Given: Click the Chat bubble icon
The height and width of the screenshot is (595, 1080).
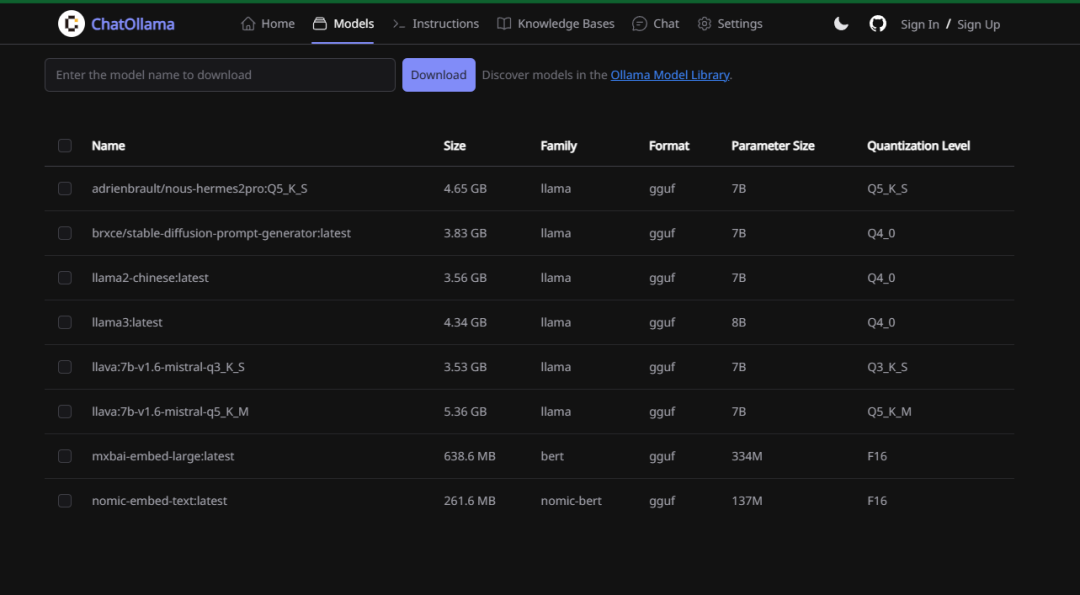Looking at the screenshot, I should 639,24.
